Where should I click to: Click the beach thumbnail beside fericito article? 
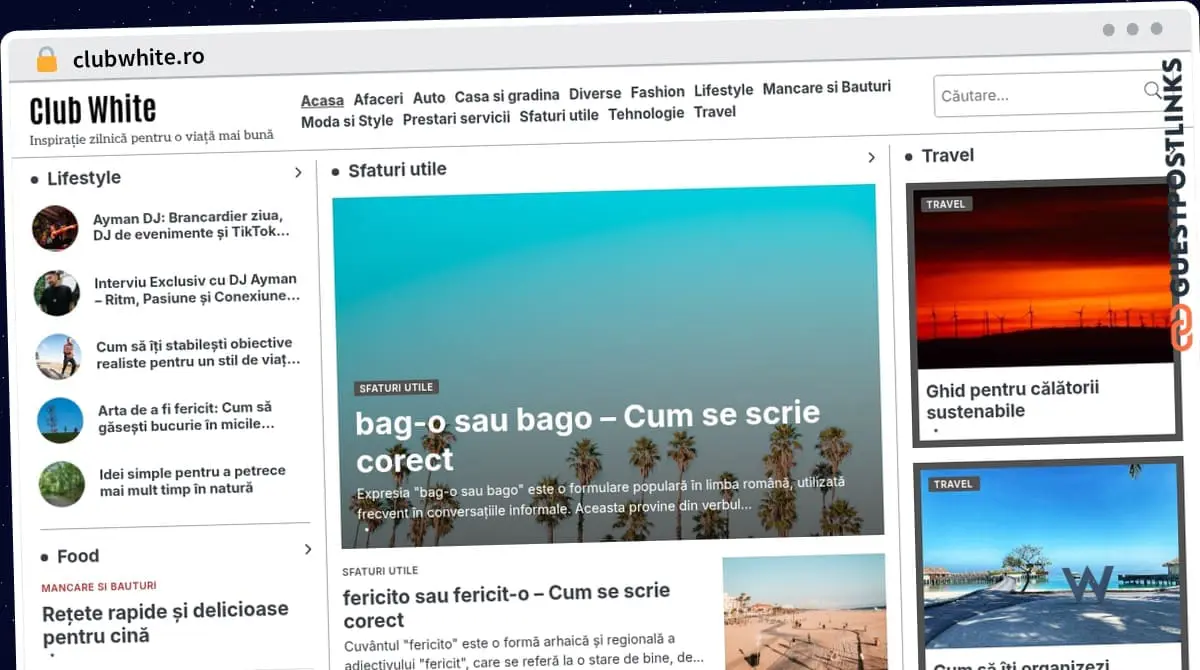click(x=804, y=611)
